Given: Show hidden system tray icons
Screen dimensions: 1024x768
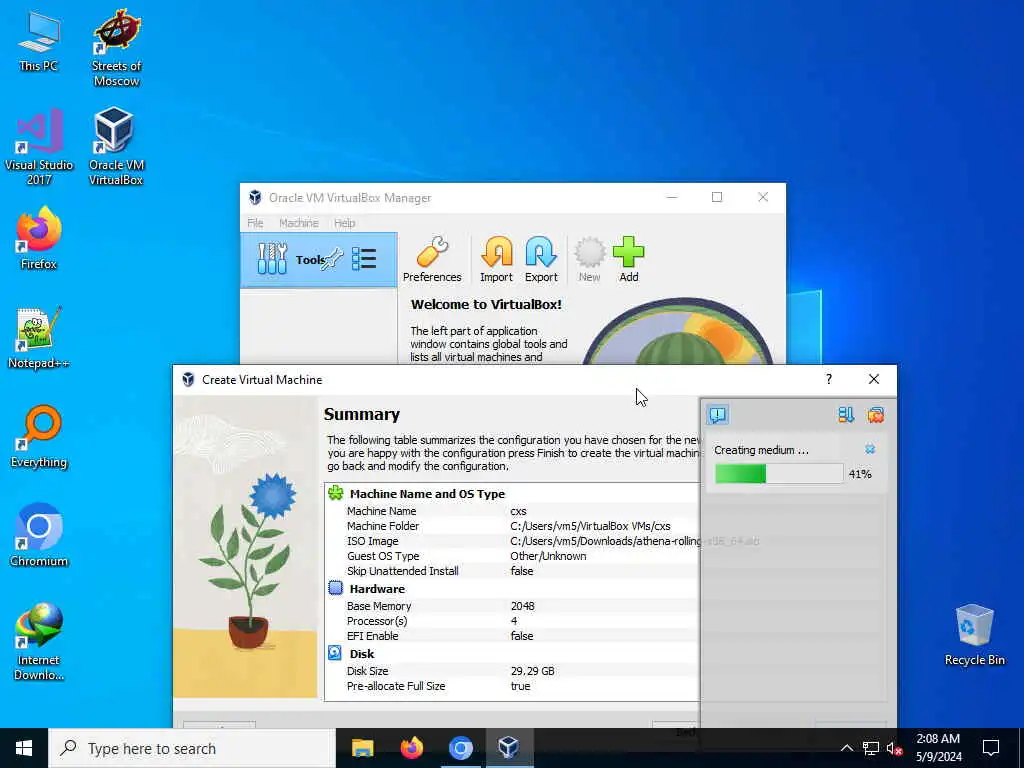Looking at the screenshot, I should tap(846, 748).
